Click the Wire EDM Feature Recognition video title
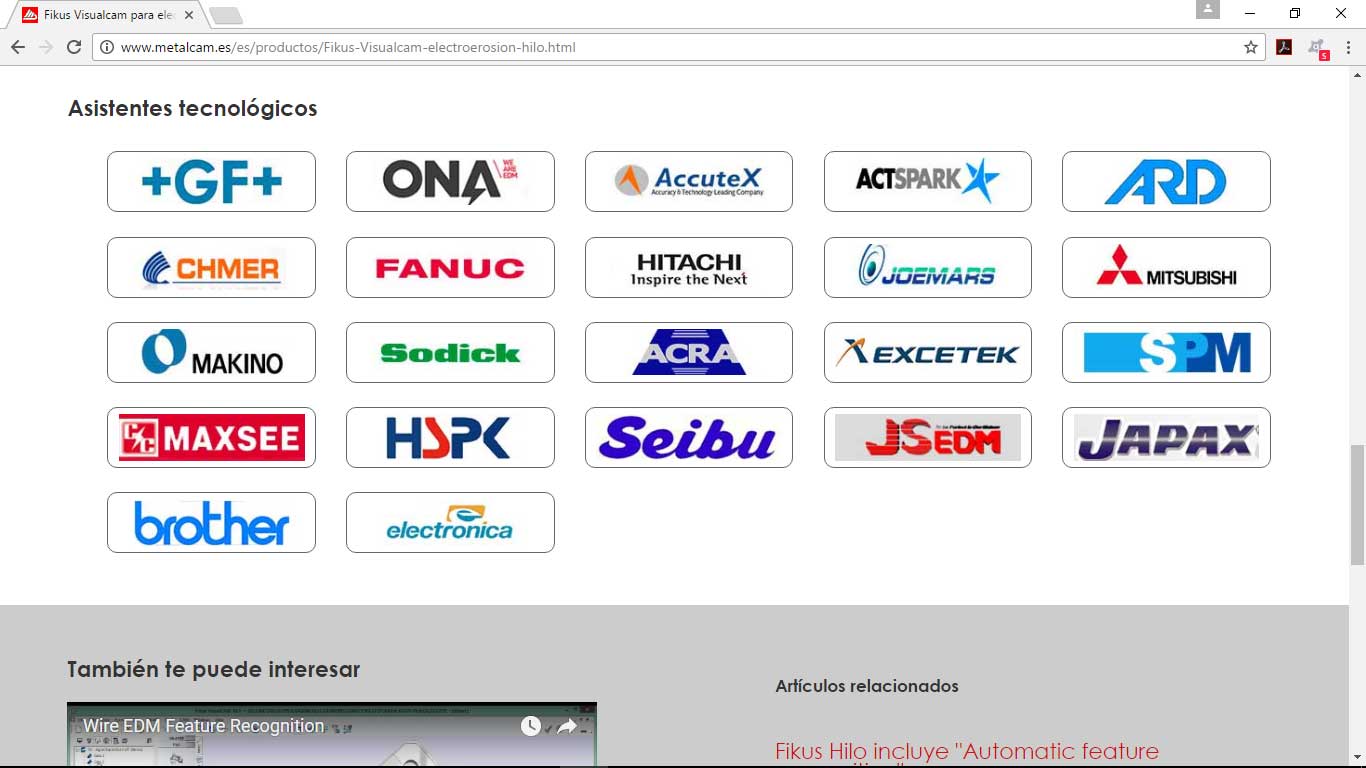The width and height of the screenshot is (1366, 768). 204,726
